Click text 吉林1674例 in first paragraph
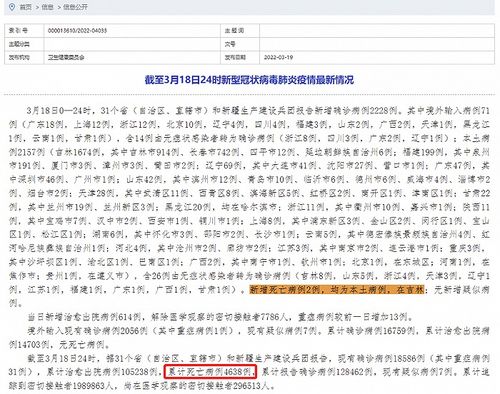 pos(78,152)
